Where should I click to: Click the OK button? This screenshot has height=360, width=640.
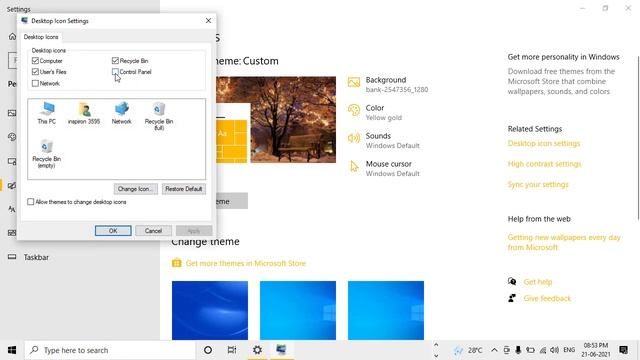coord(113,231)
